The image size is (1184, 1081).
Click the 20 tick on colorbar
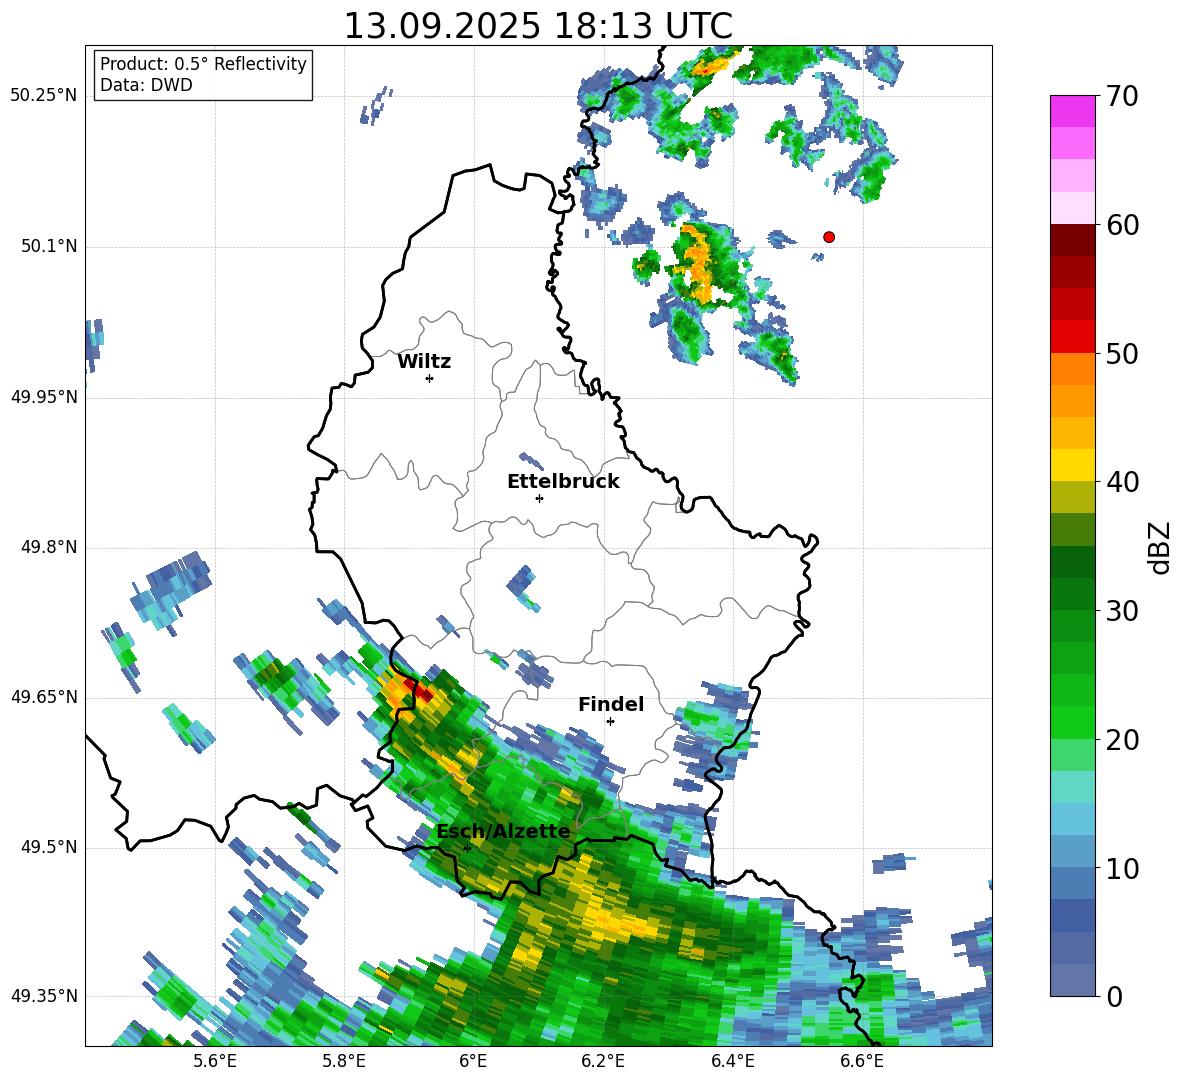[x=1121, y=739]
